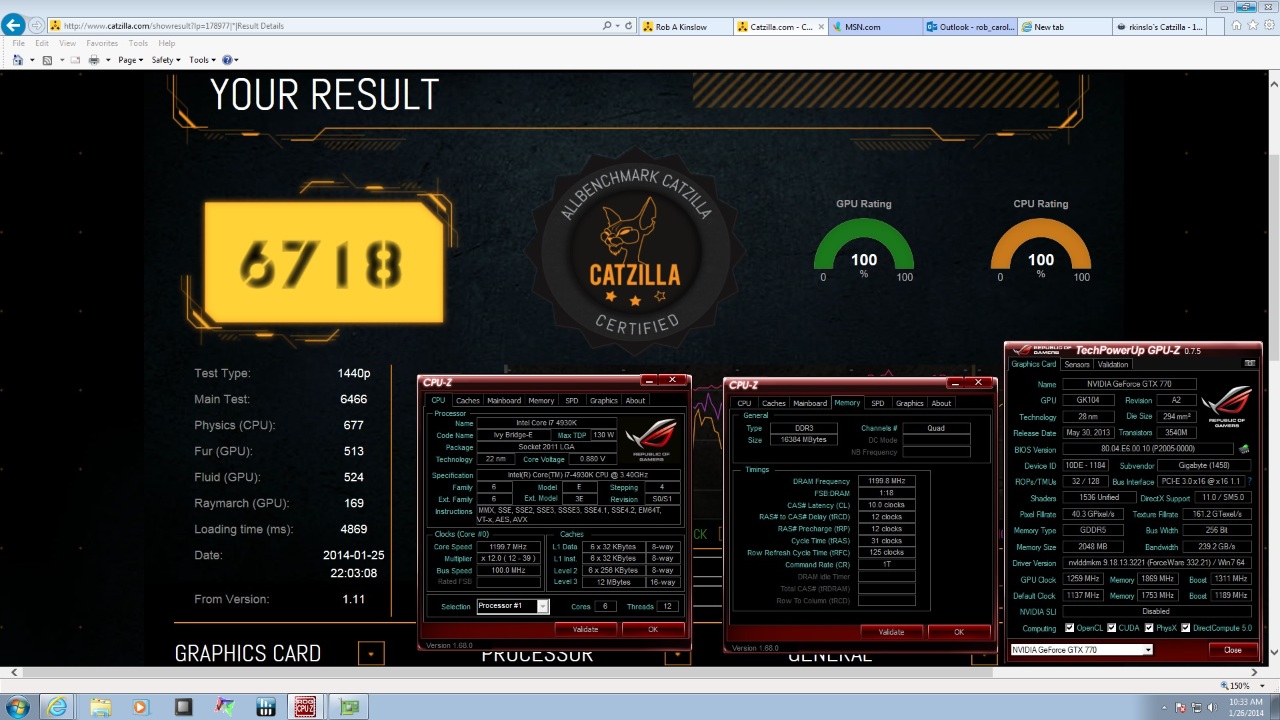
Task: Click the Home icon in IE command bar
Action: click(18, 60)
